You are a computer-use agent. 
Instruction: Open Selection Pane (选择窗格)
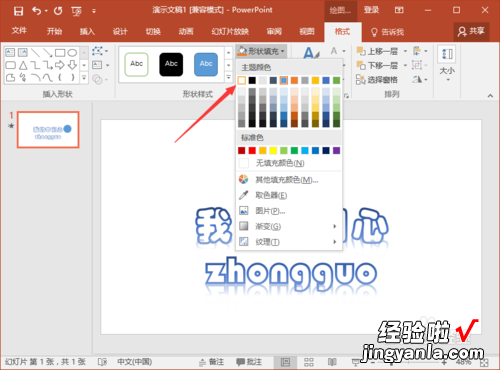click(377, 80)
